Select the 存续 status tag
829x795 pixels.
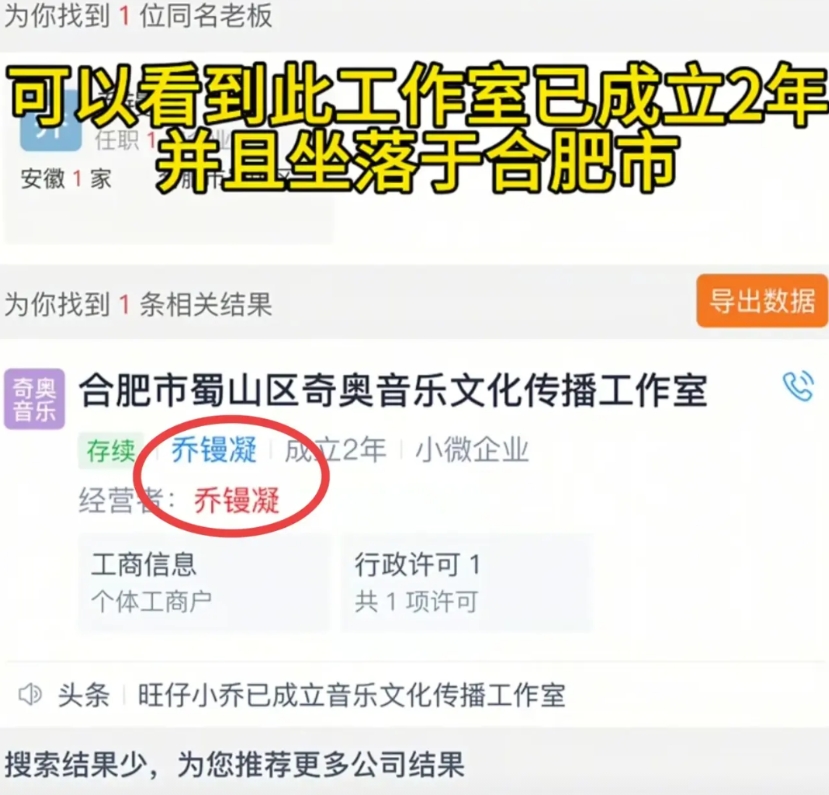tap(111, 451)
